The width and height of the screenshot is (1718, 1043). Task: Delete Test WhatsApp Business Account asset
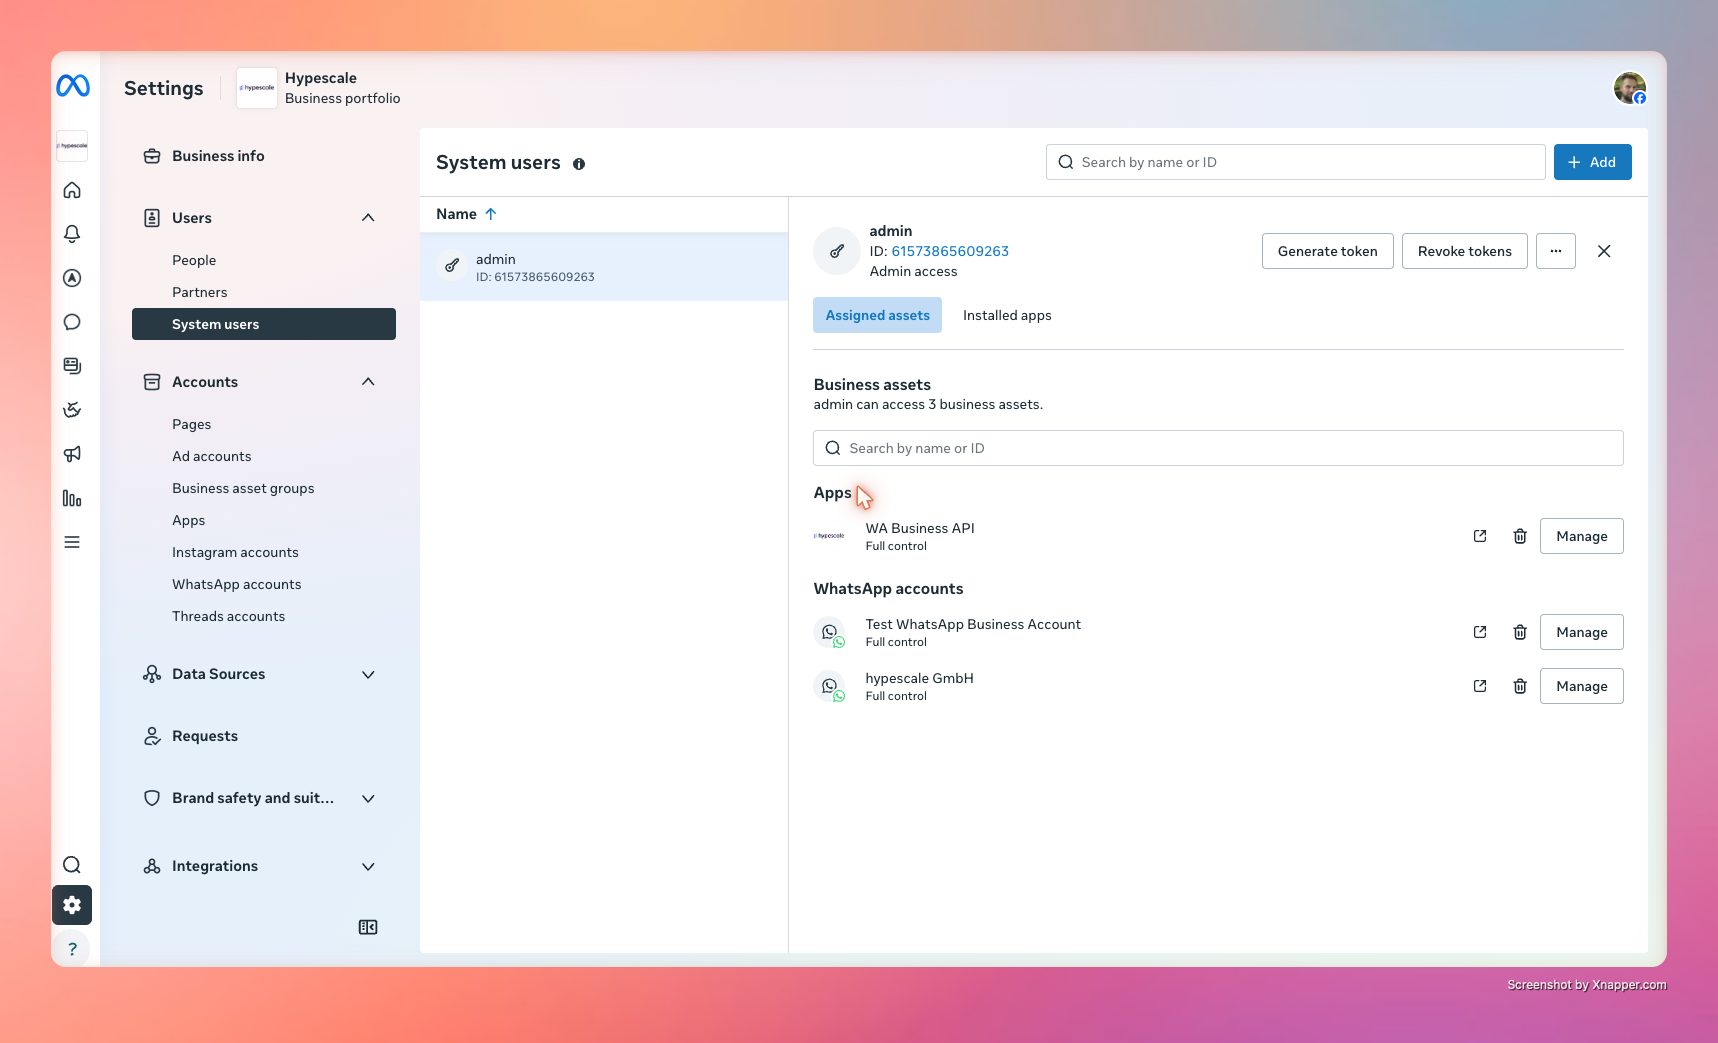point(1520,632)
